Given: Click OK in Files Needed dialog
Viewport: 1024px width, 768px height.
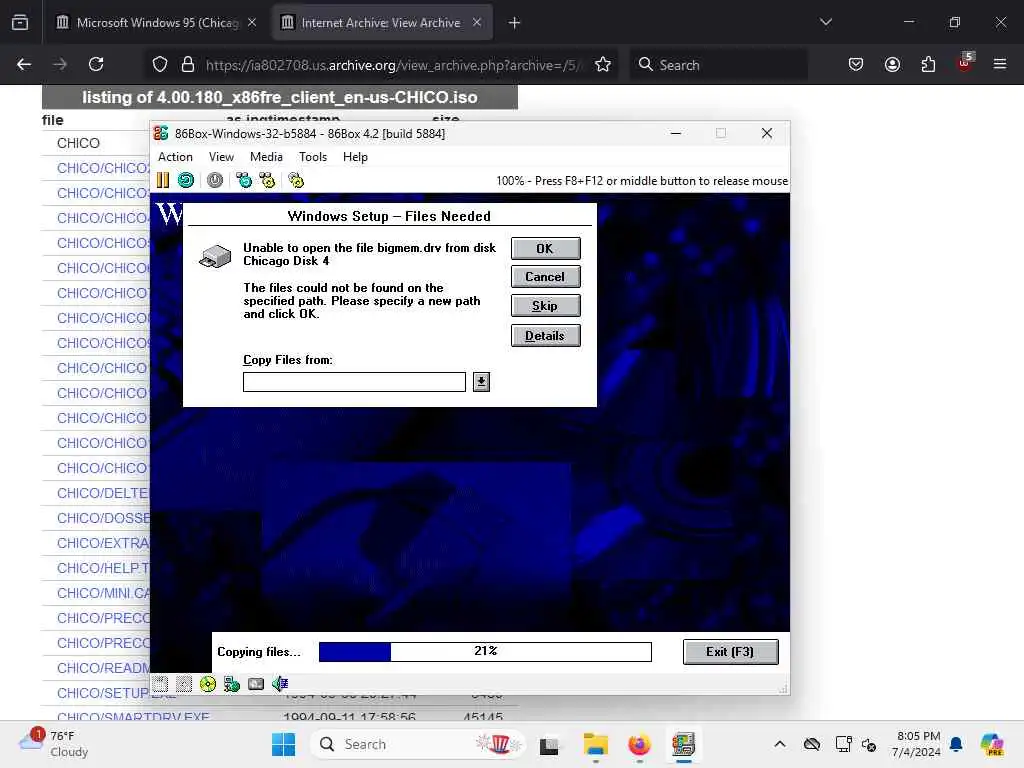Looking at the screenshot, I should pyautogui.click(x=545, y=248).
